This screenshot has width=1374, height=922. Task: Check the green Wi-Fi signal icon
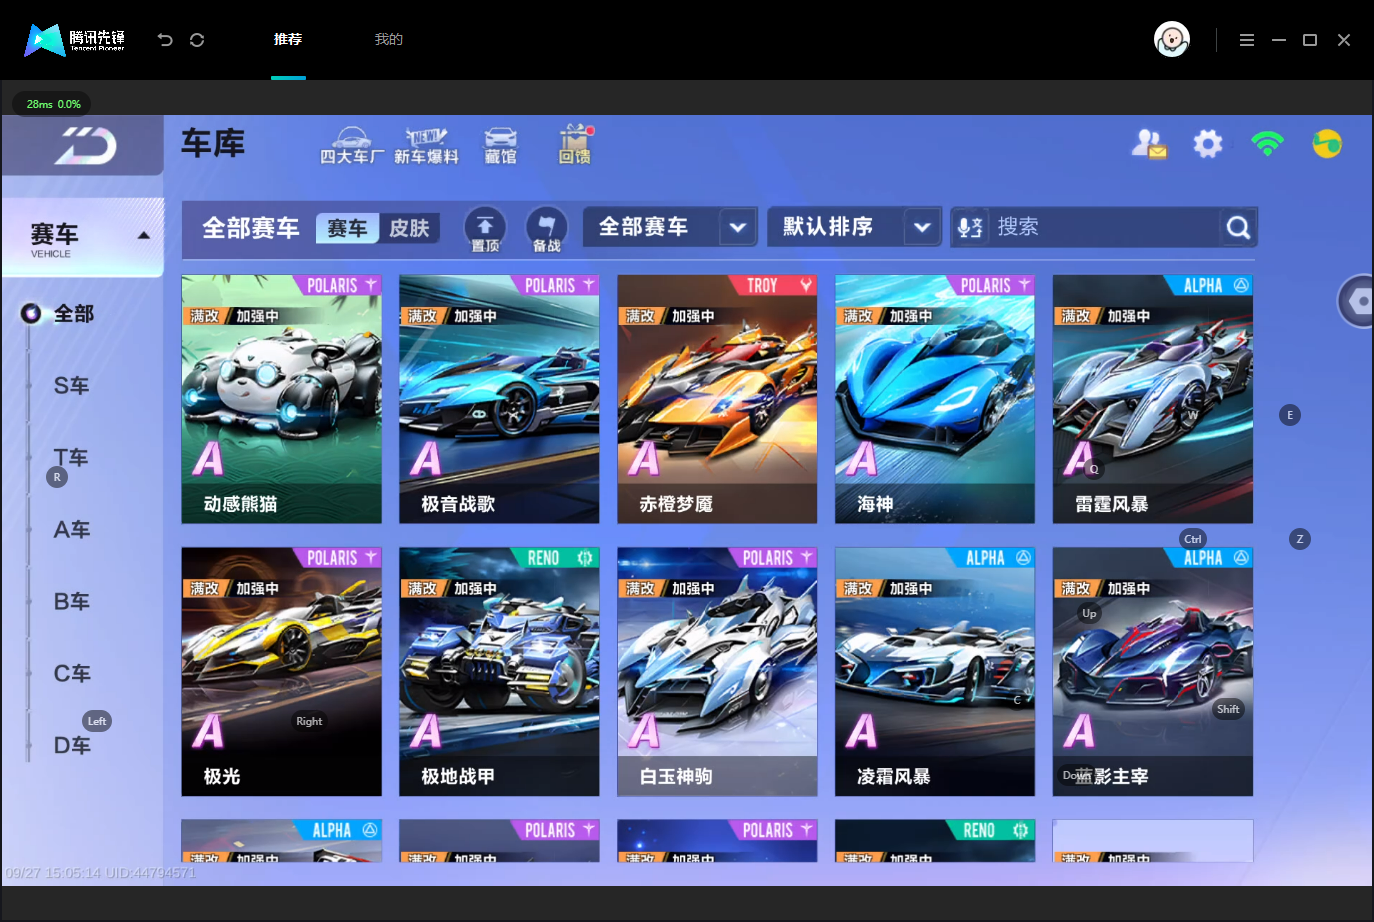(x=1267, y=143)
